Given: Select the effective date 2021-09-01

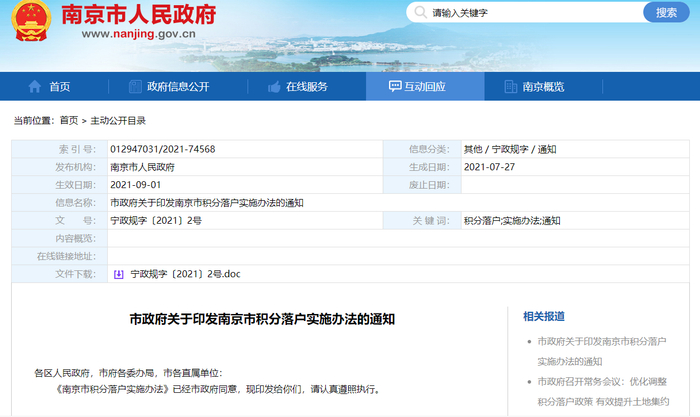Looking at the screenshot, I should [135, 185].
